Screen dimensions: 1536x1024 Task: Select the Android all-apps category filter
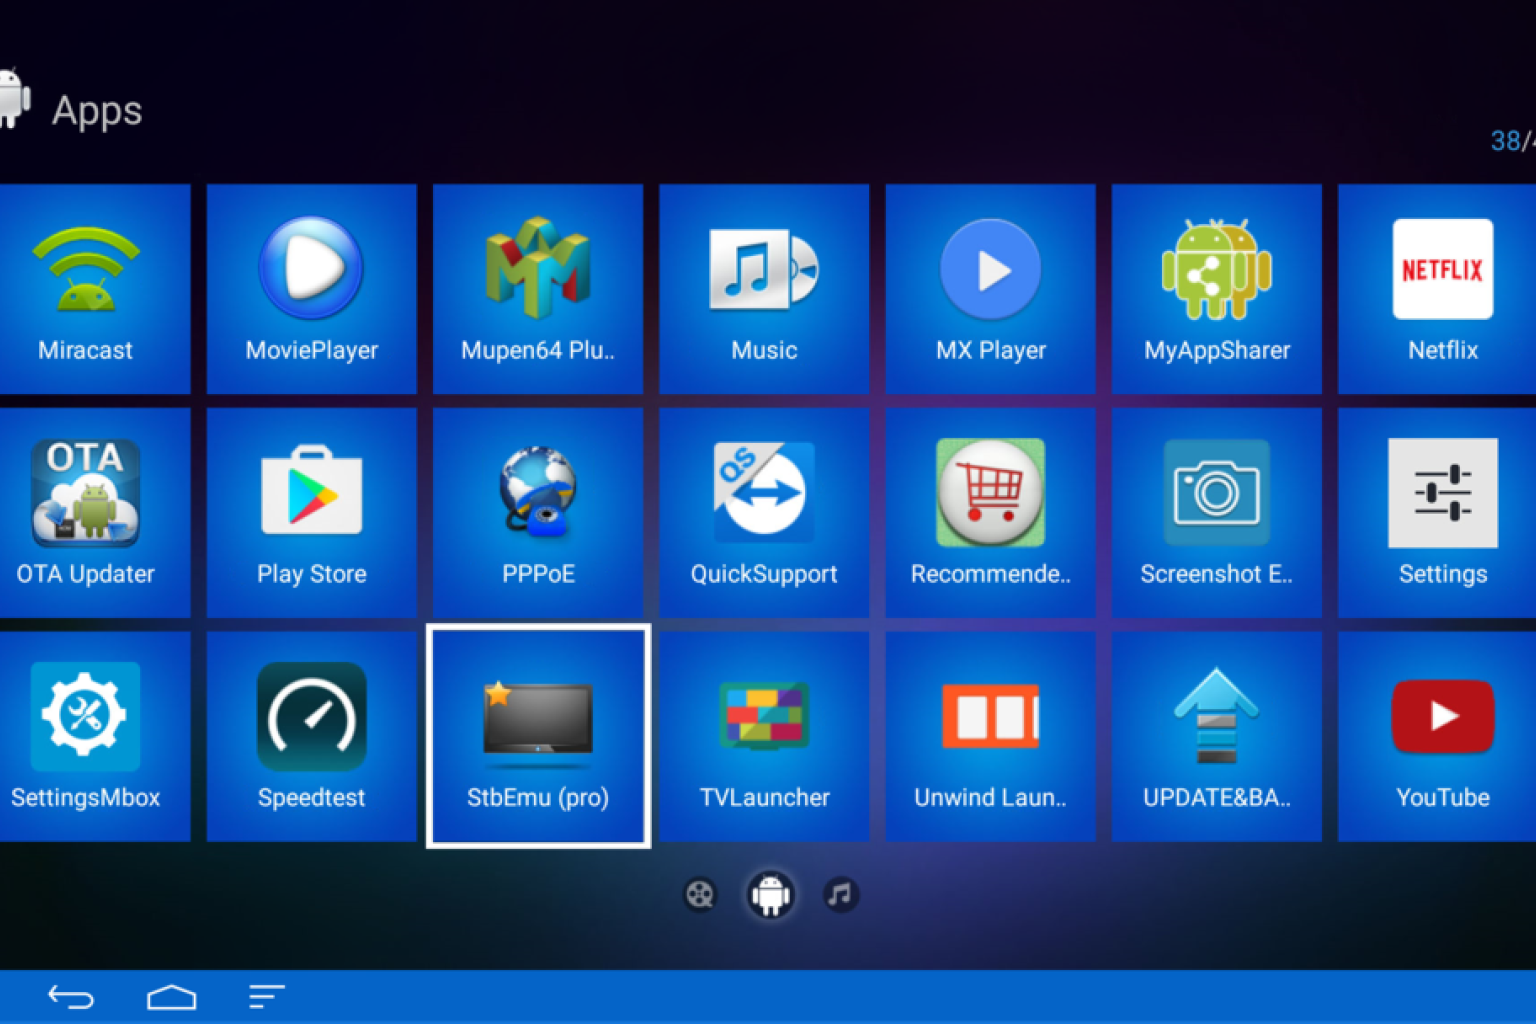[x=770, y=895]
